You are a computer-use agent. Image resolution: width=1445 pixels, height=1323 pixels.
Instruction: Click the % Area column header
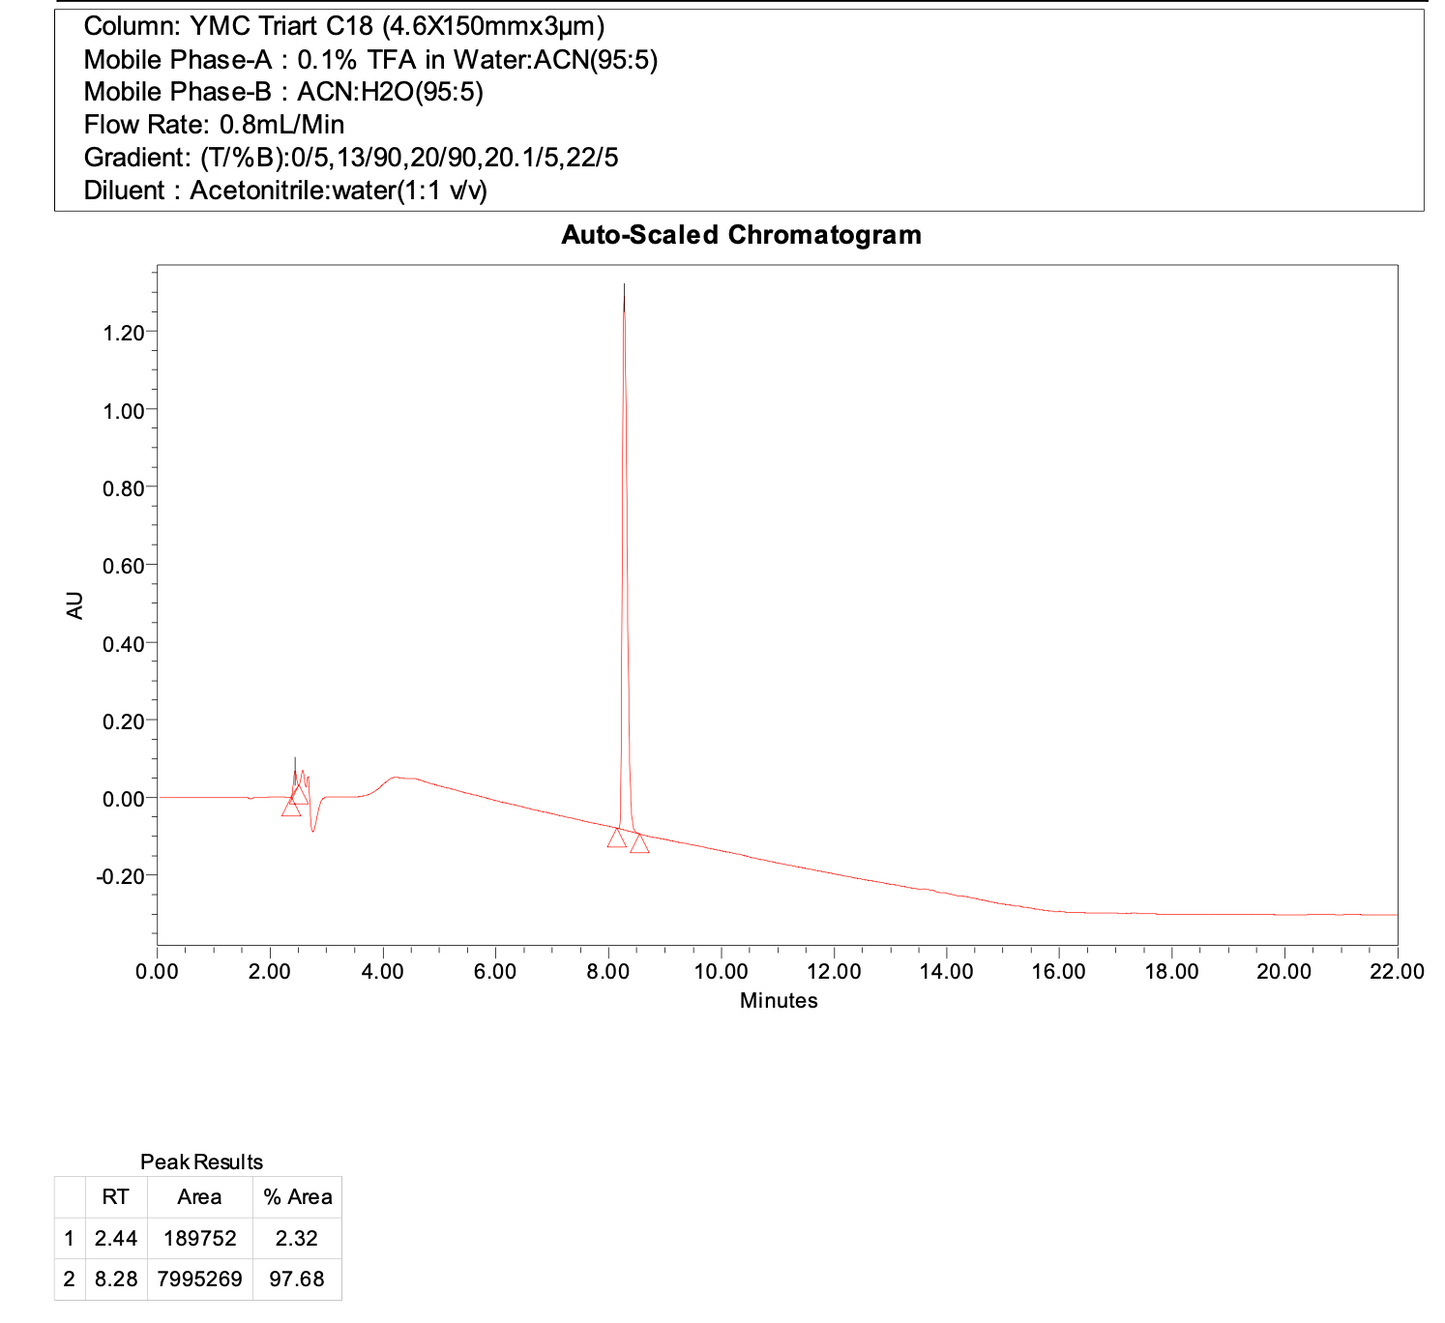pyautogui.click(x=297, y=1197)
